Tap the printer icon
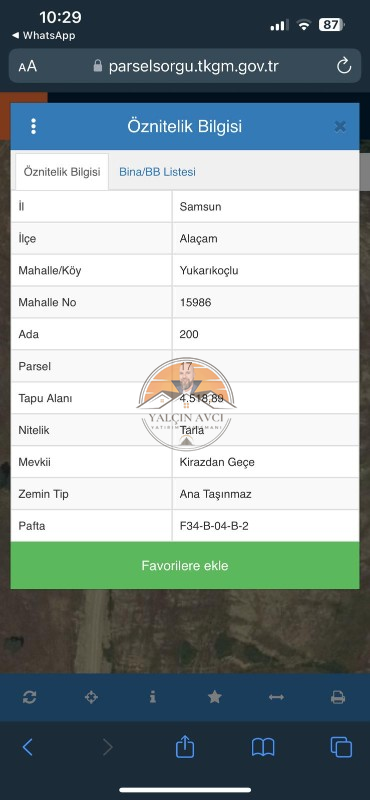 [x=338, y=697]
